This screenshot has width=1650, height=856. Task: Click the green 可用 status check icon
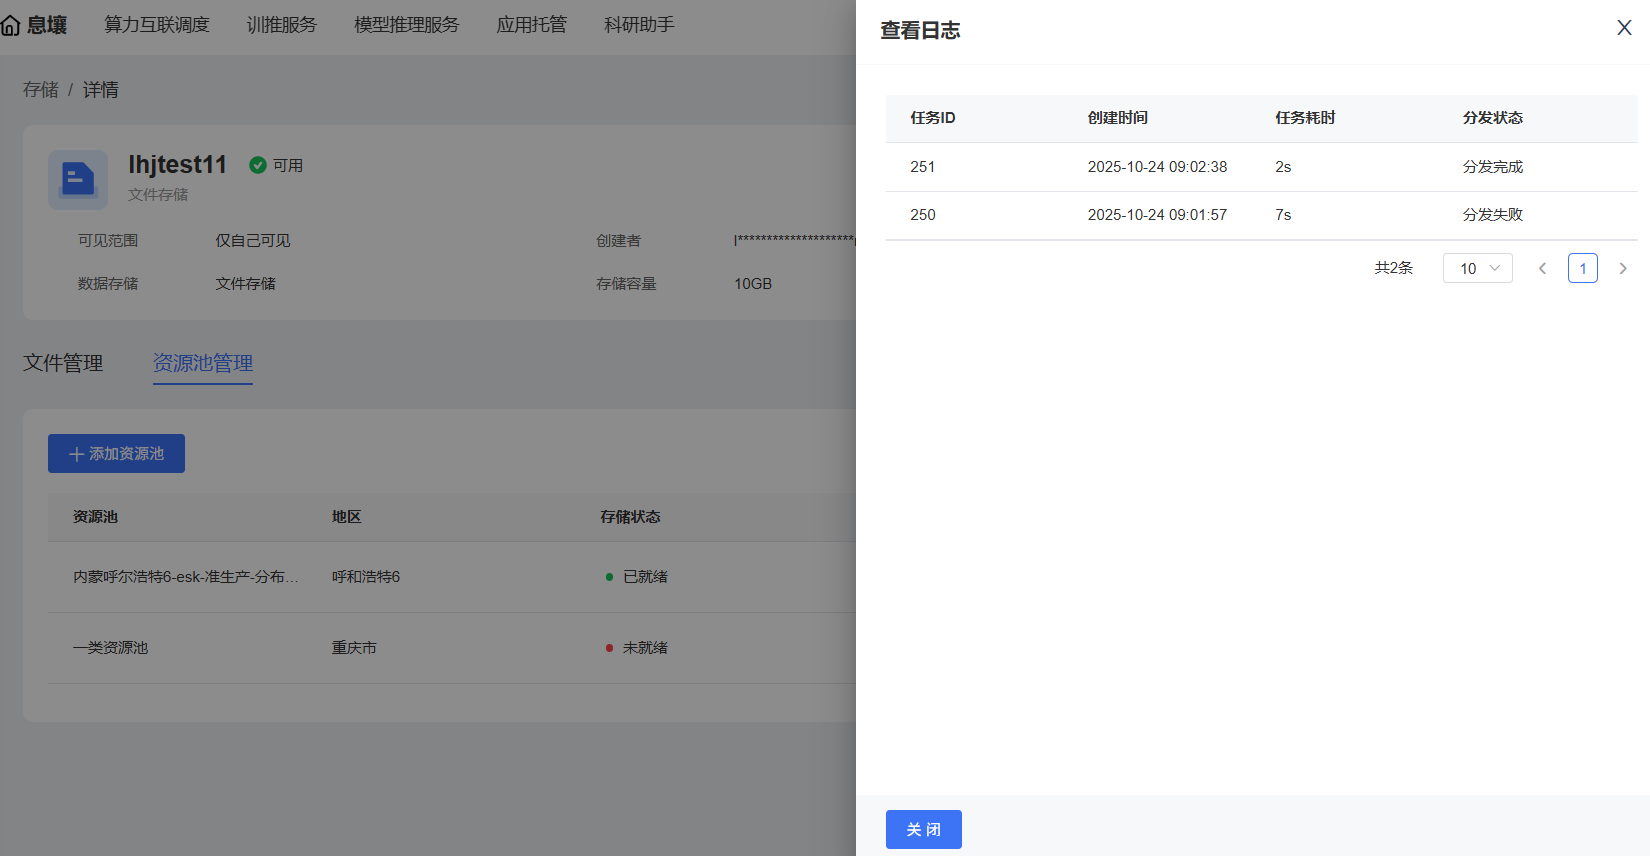[258, 165]
